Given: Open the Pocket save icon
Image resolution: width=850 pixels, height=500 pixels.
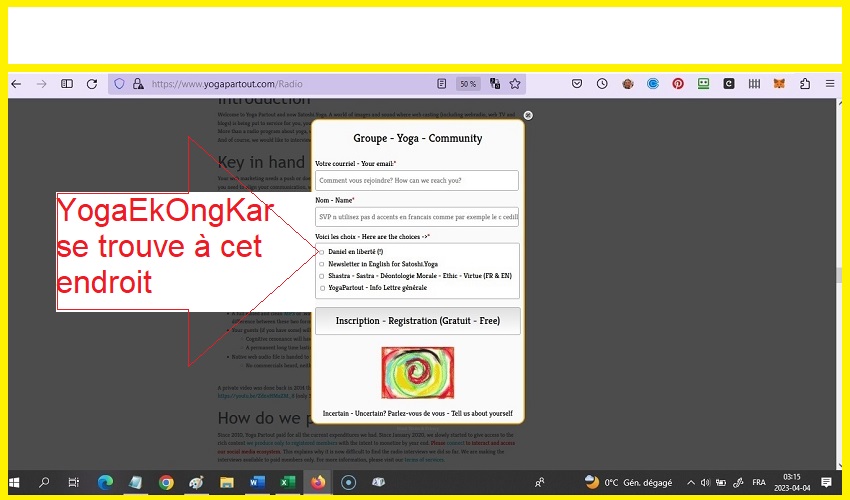Looking at the screenshot, I should pos(577,84).
